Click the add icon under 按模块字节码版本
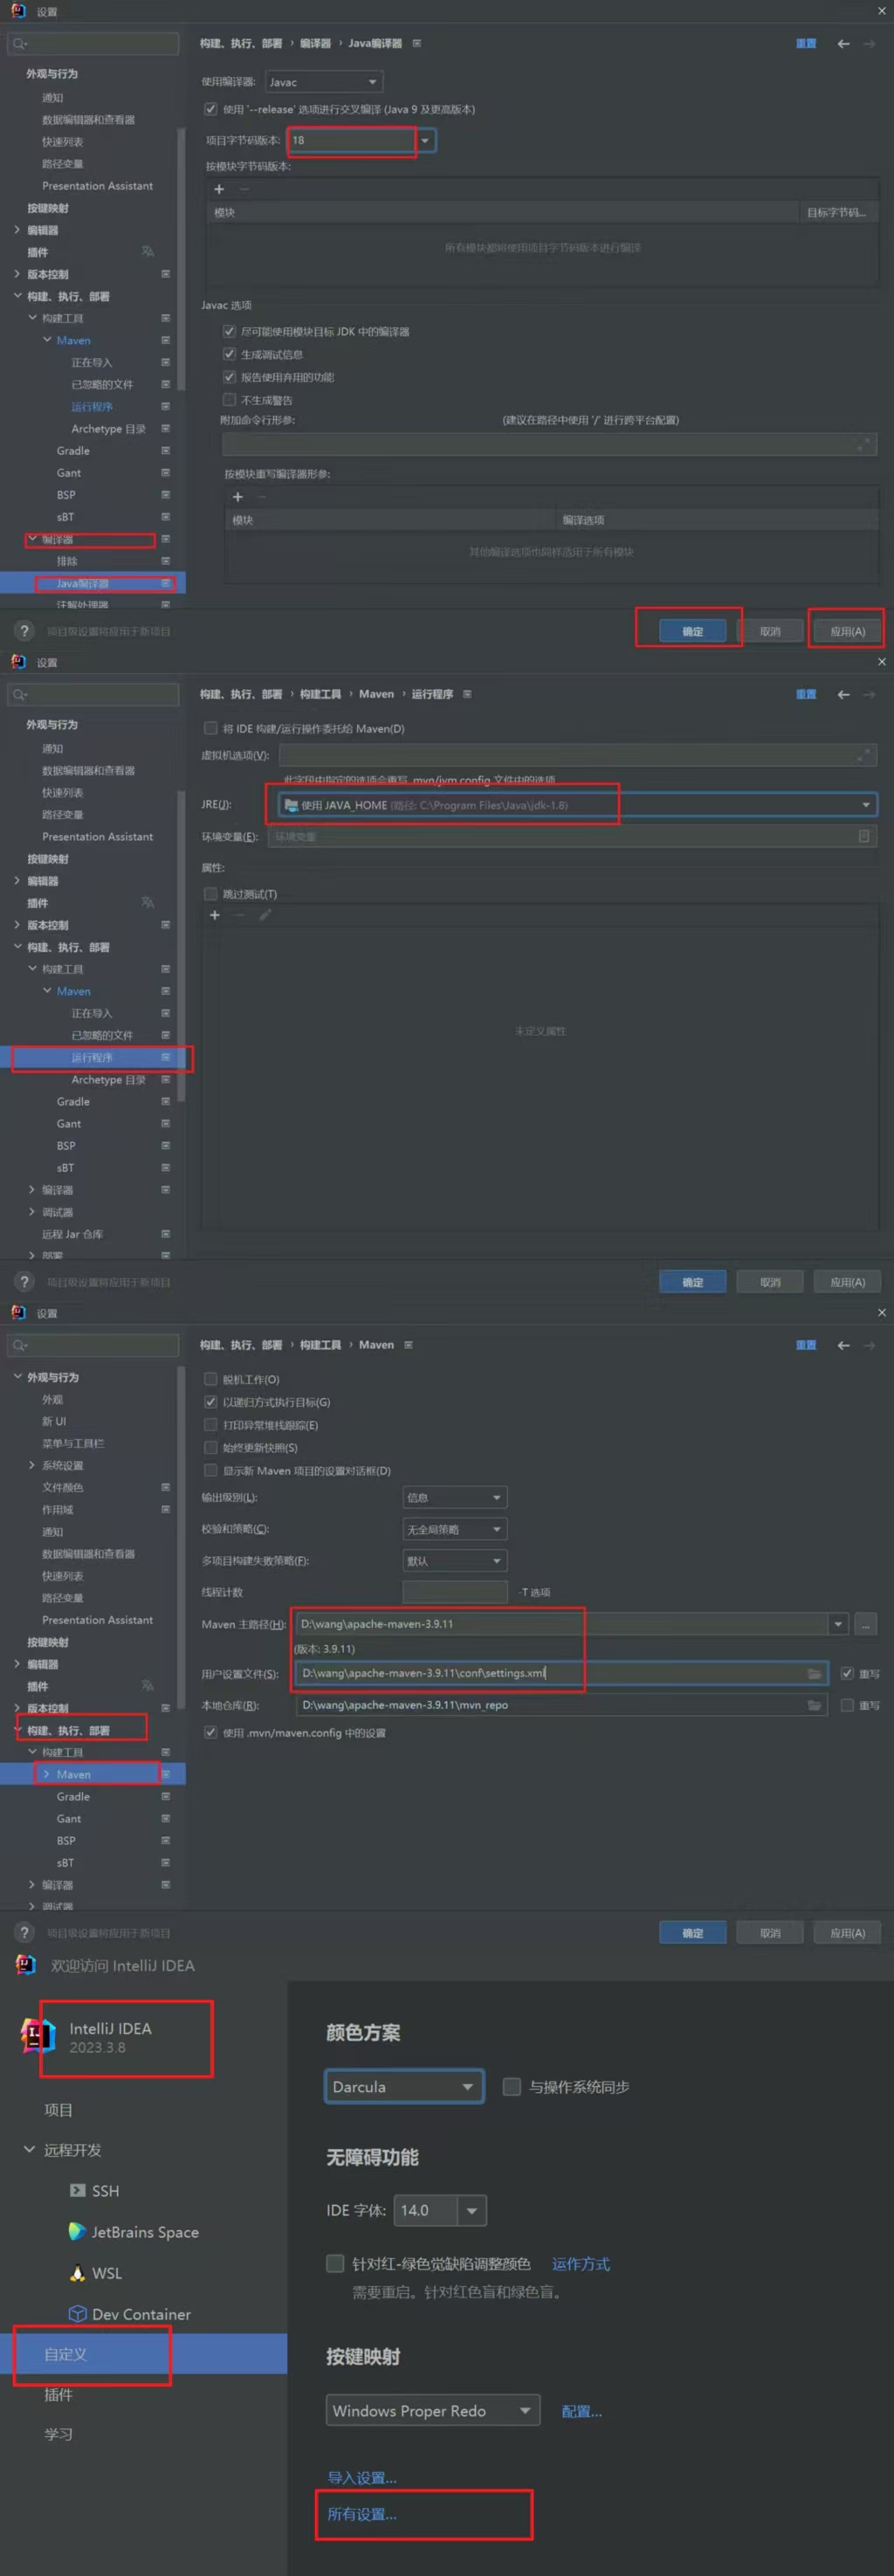The image size is (894, 2576). (x=219, y=189)
